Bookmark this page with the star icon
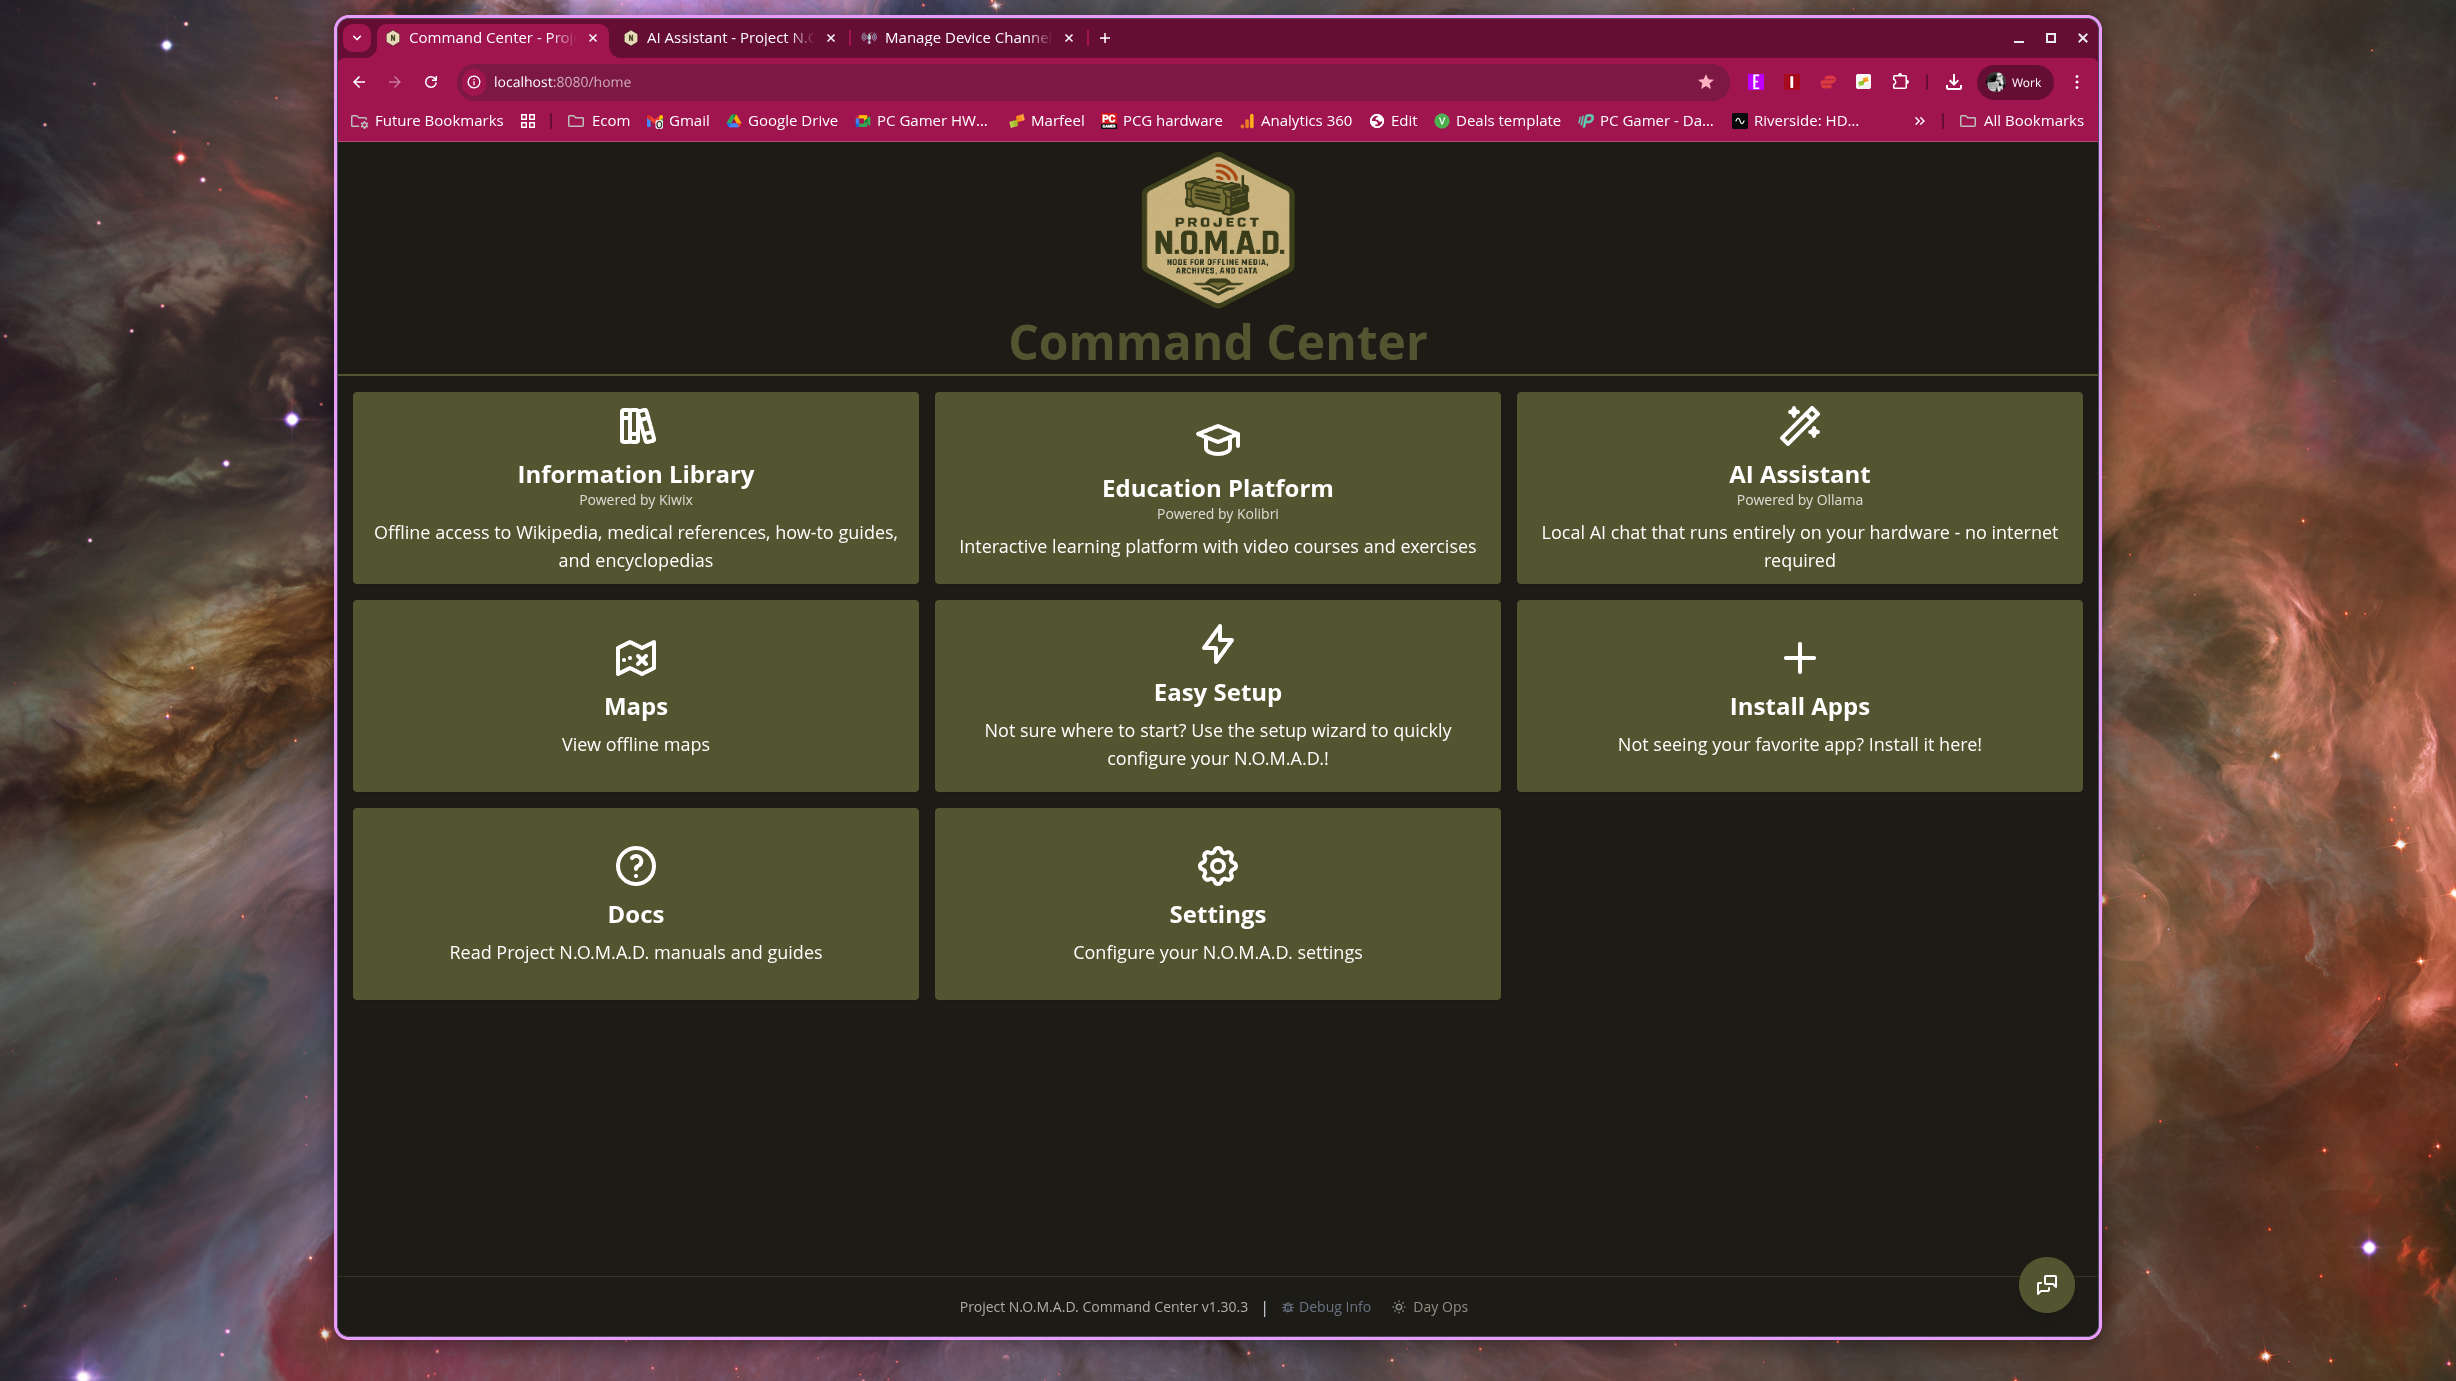The image size is (2456, 1381). pyautogui.click(x=1705, y=82)
